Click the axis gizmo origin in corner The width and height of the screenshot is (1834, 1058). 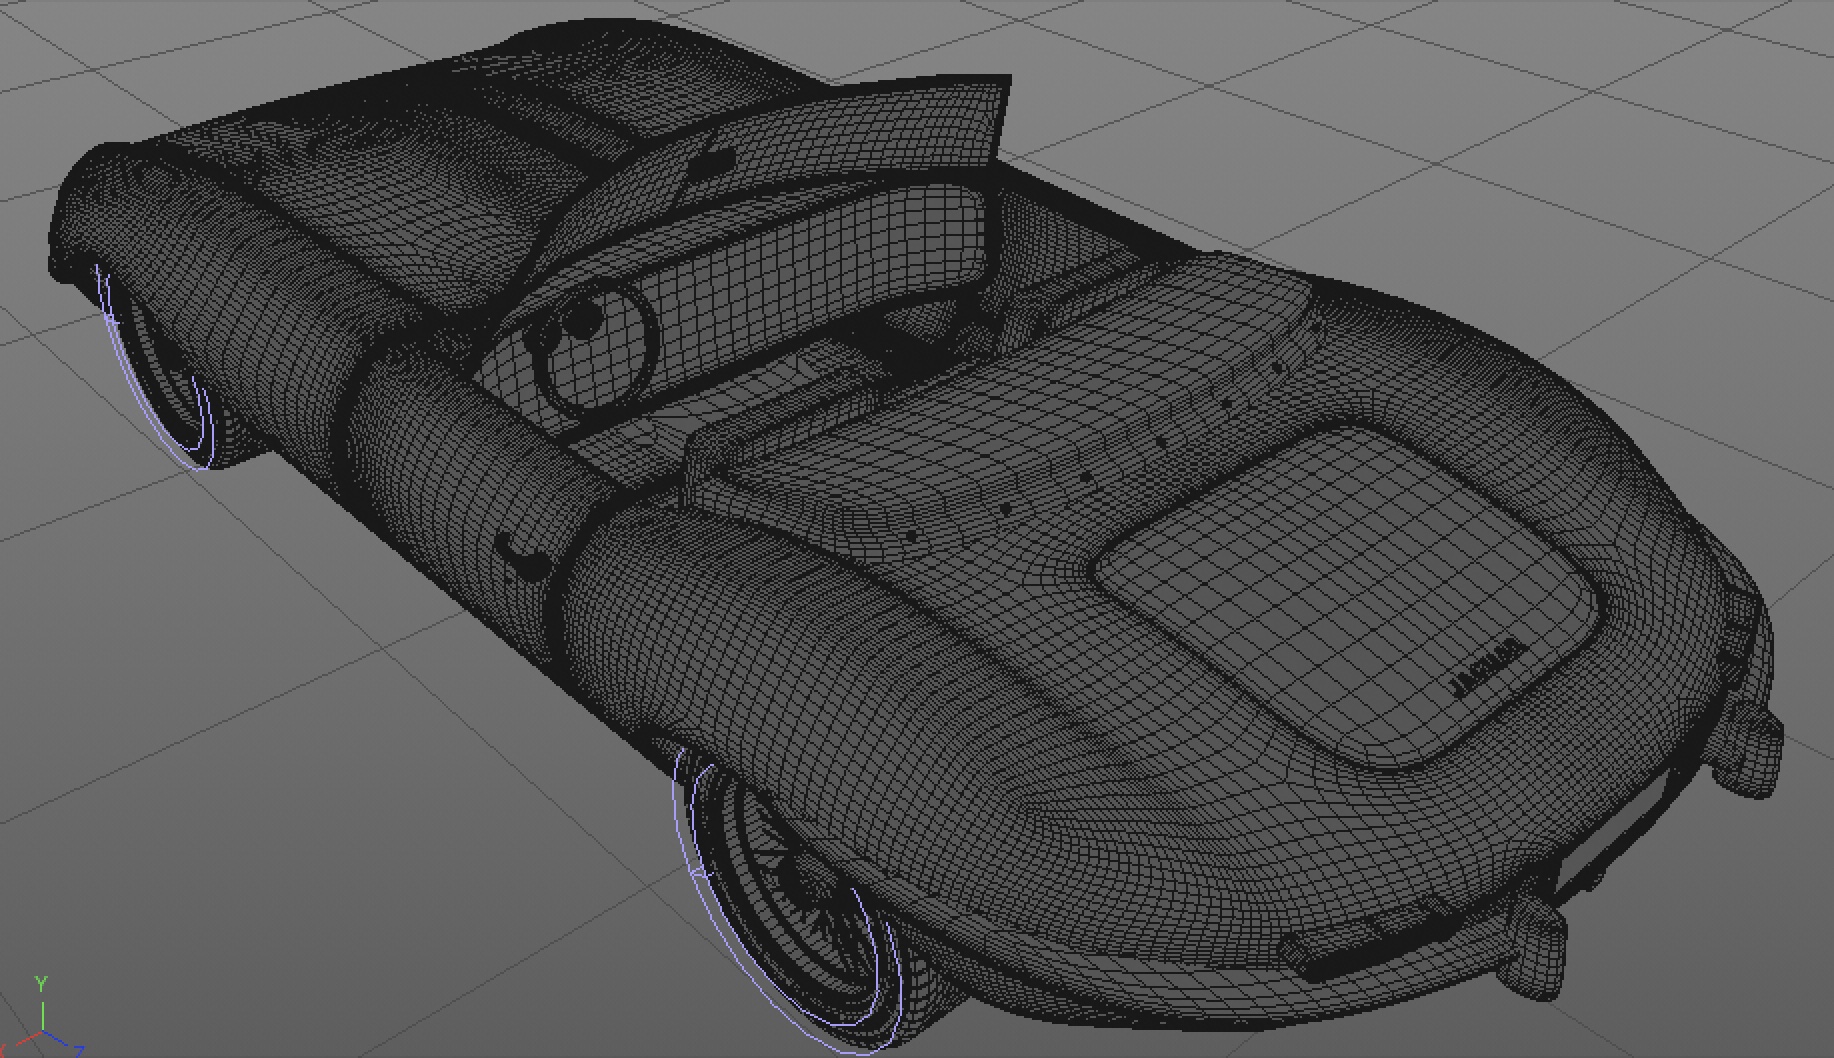pyautogui.click(x=42, y=1032)
